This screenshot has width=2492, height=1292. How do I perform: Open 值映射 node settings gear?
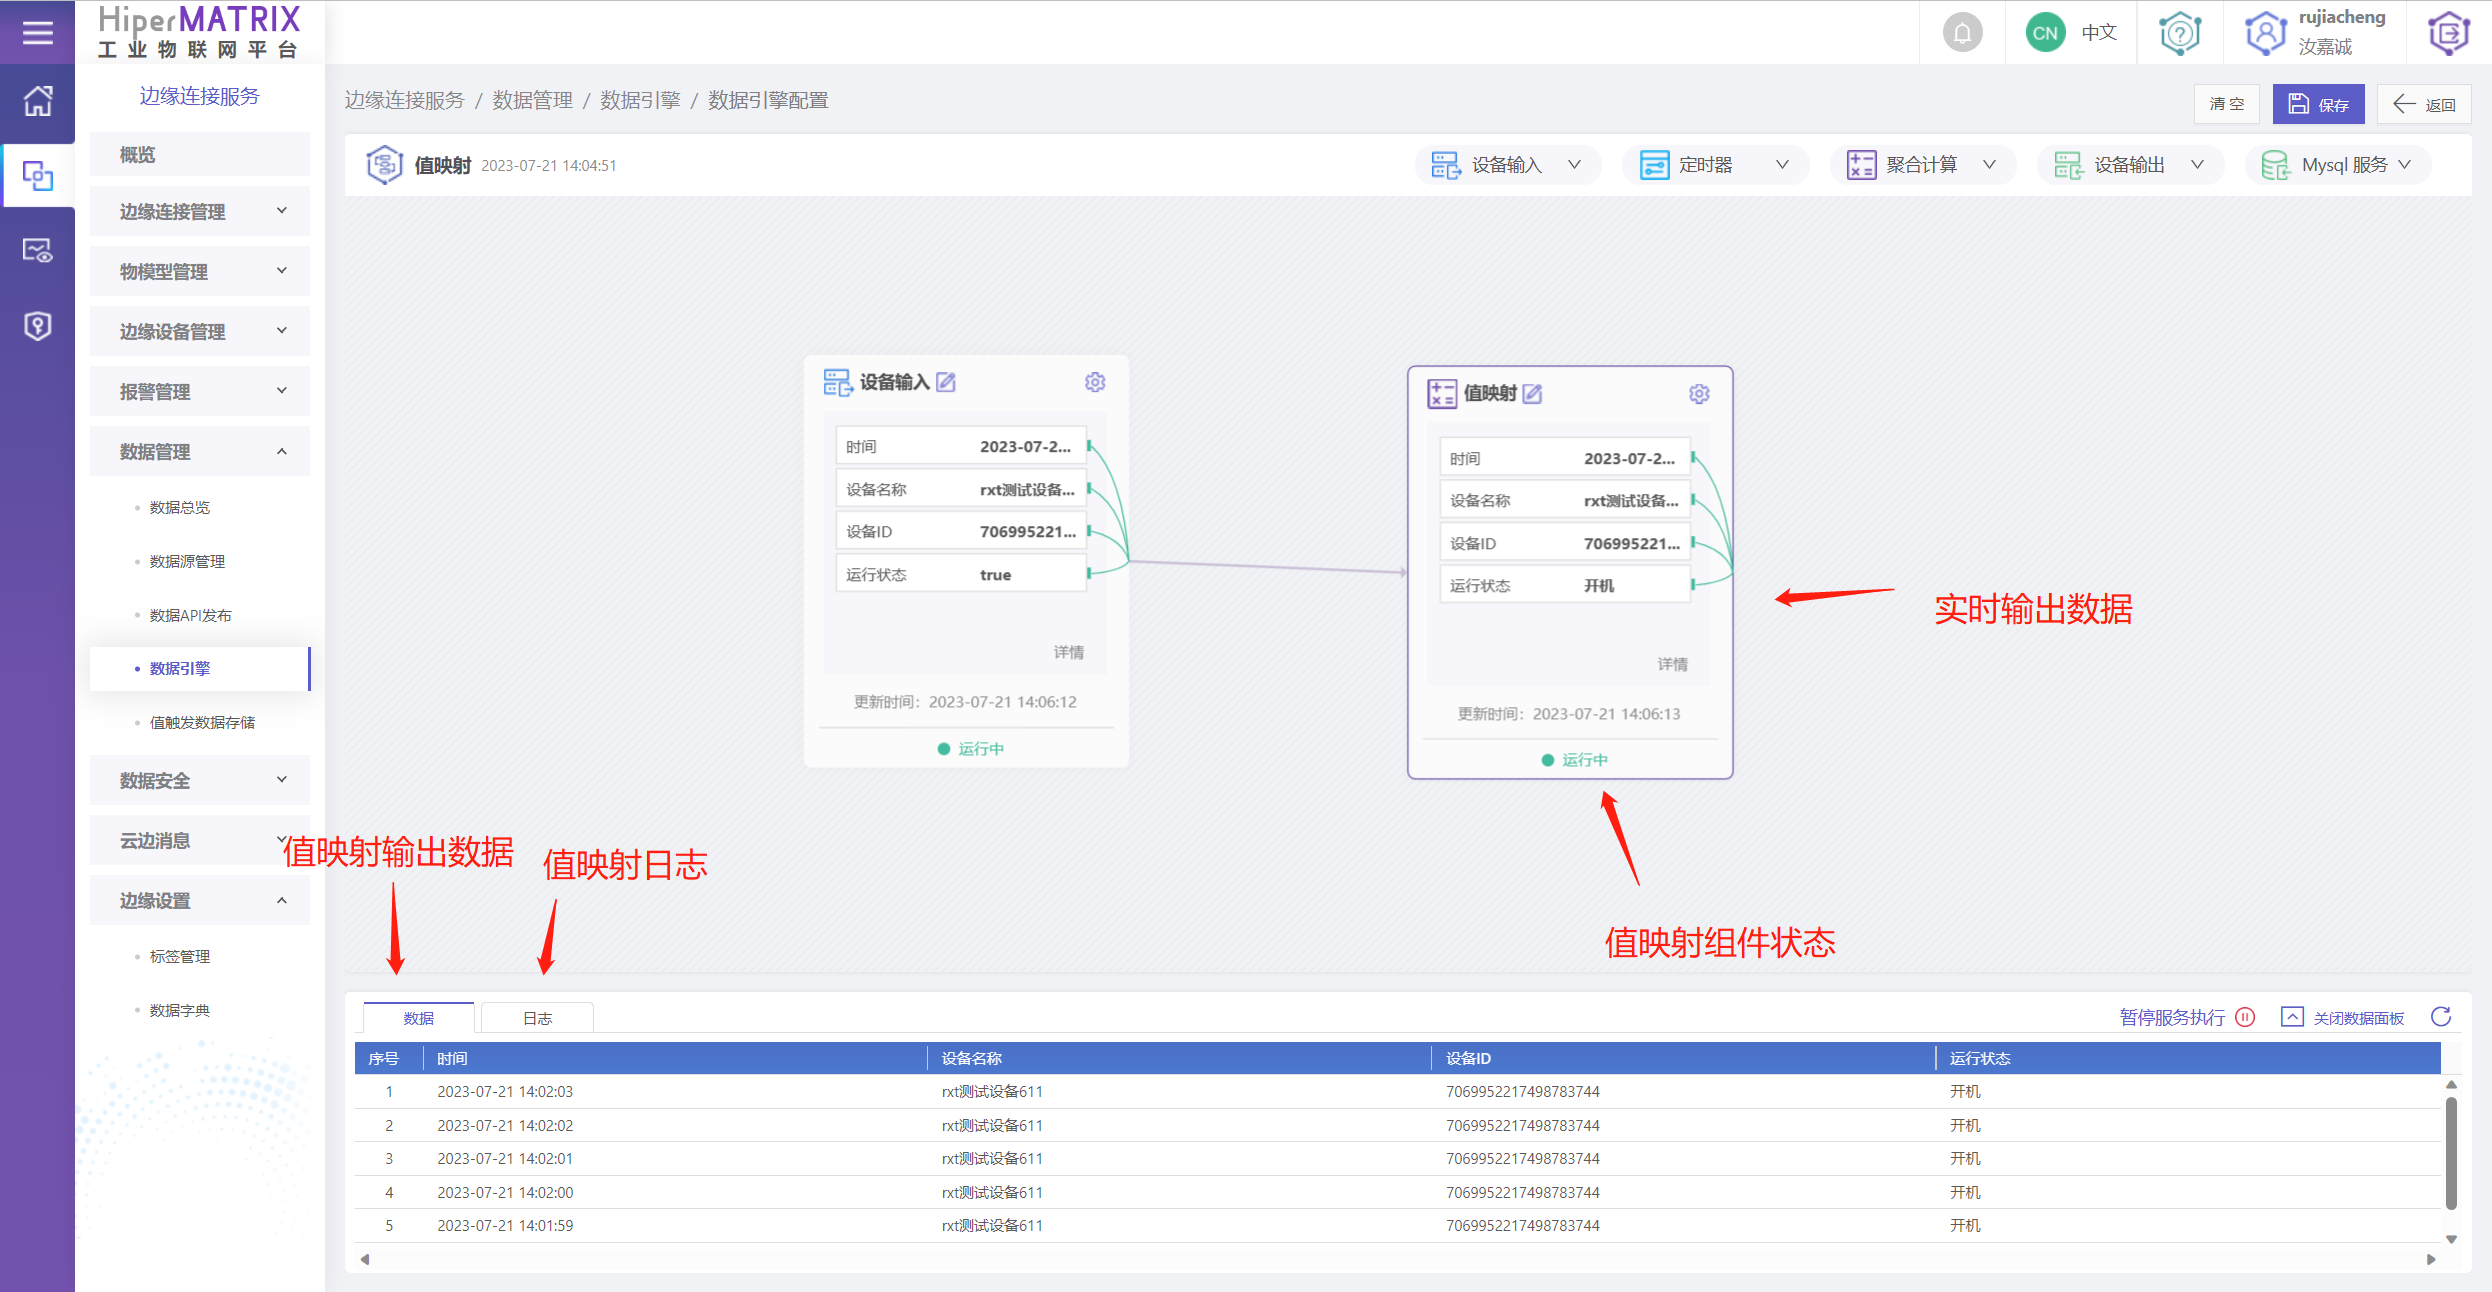[1699, 394]
